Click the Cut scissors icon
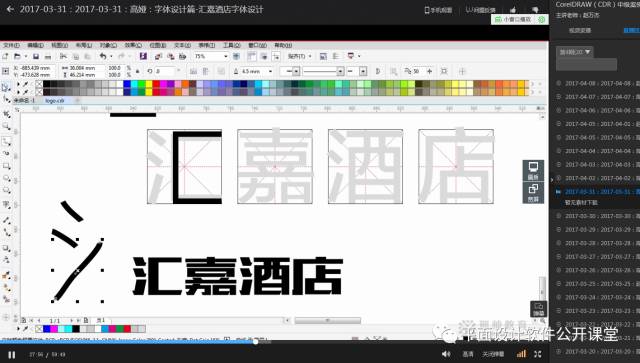Image resolution: width=640 pixels, height=363 pixels. (63, 56)
